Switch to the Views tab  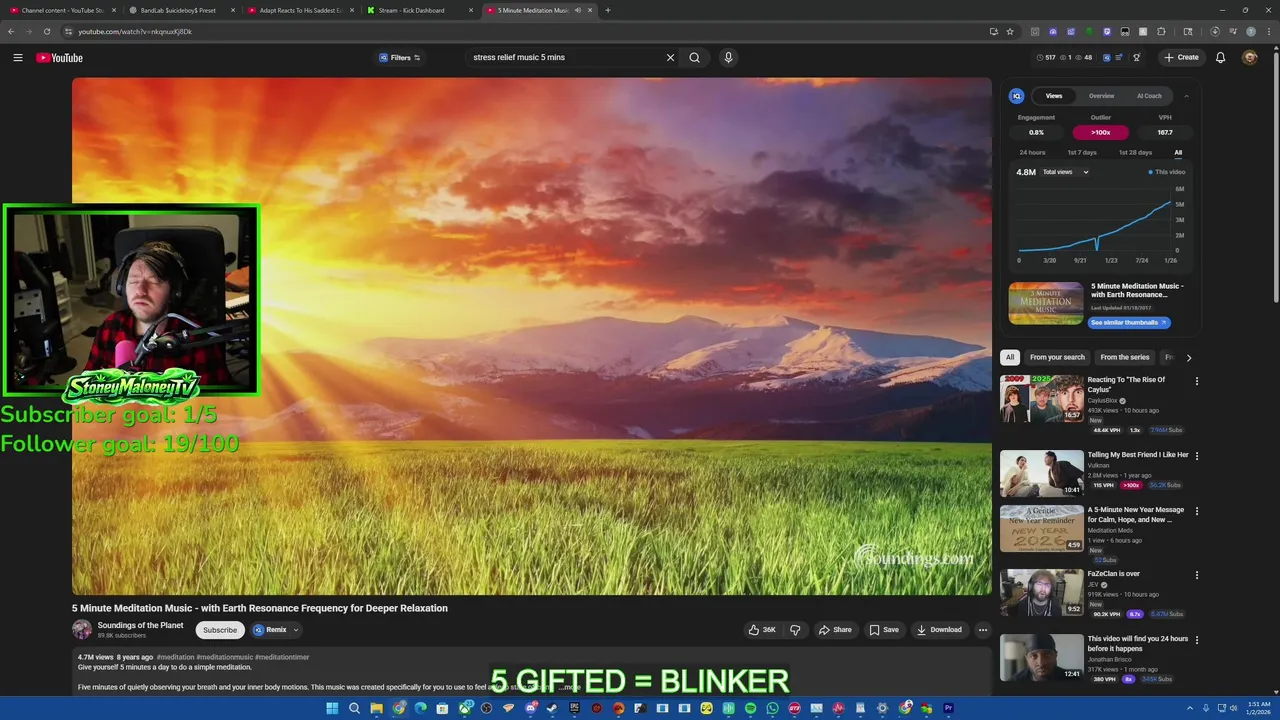pos(1054,96)
